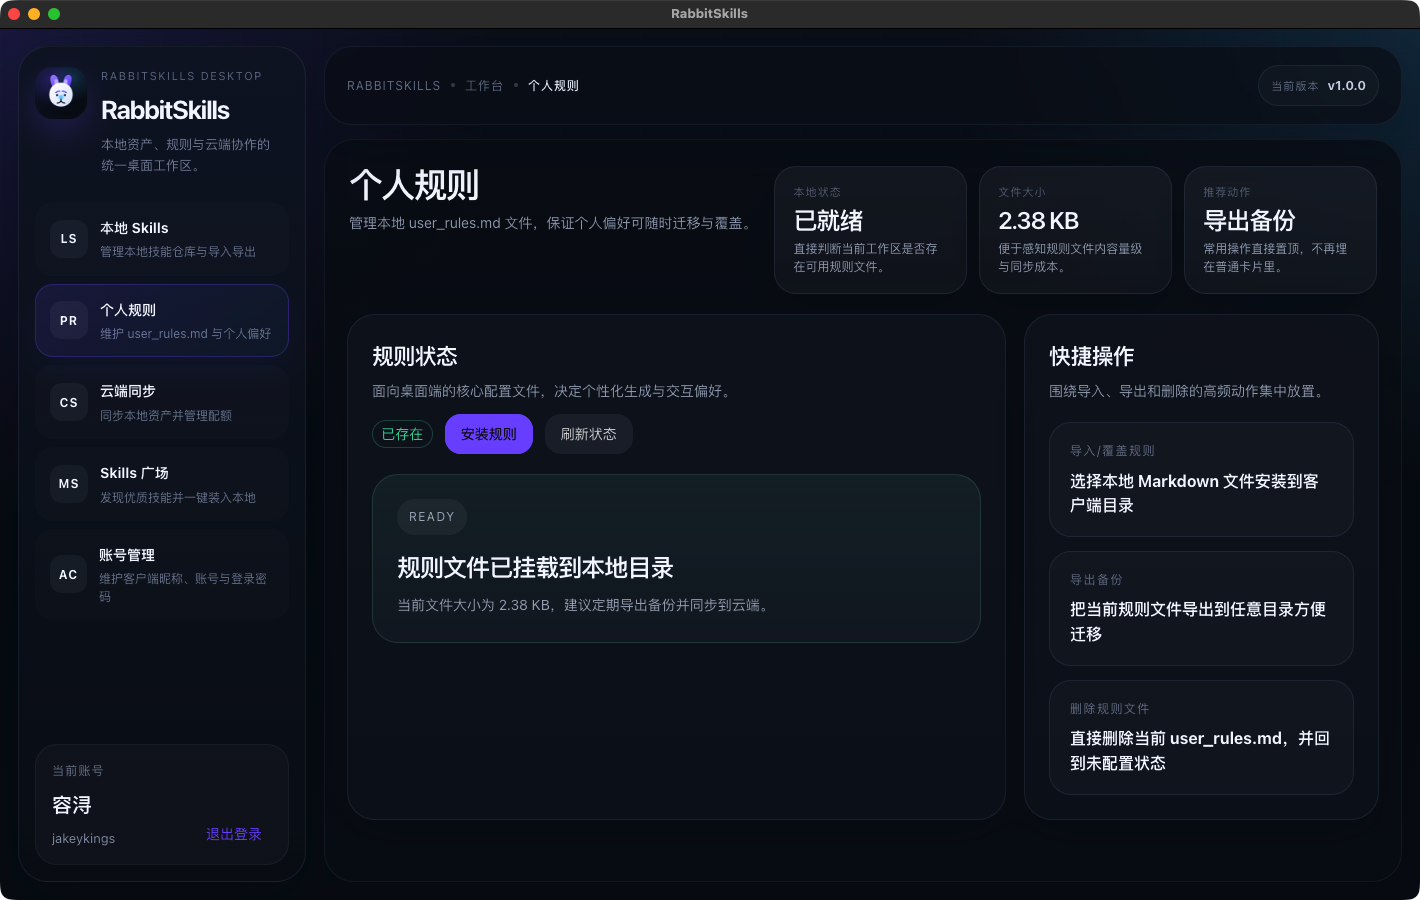Open 云端同步 via the CS icon
The width and height of the screenshot is (1420, 900).
point(68,402)
